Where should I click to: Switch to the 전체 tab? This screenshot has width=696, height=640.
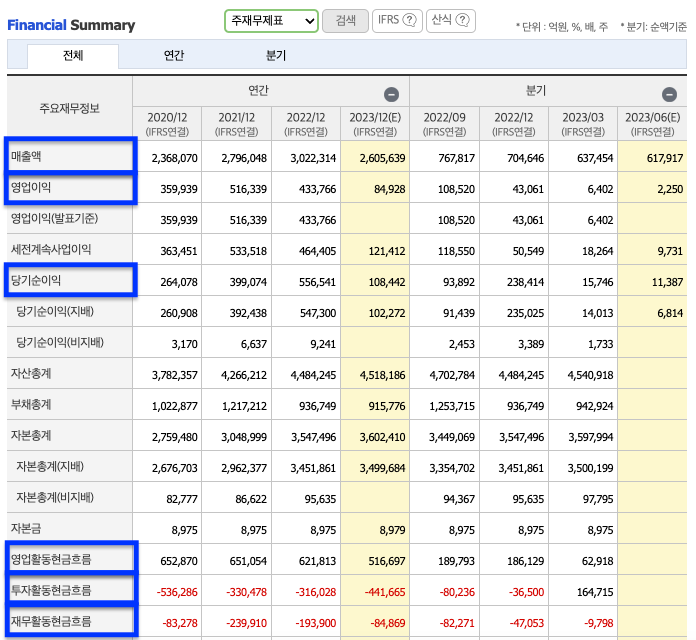[x=73, y=55]
